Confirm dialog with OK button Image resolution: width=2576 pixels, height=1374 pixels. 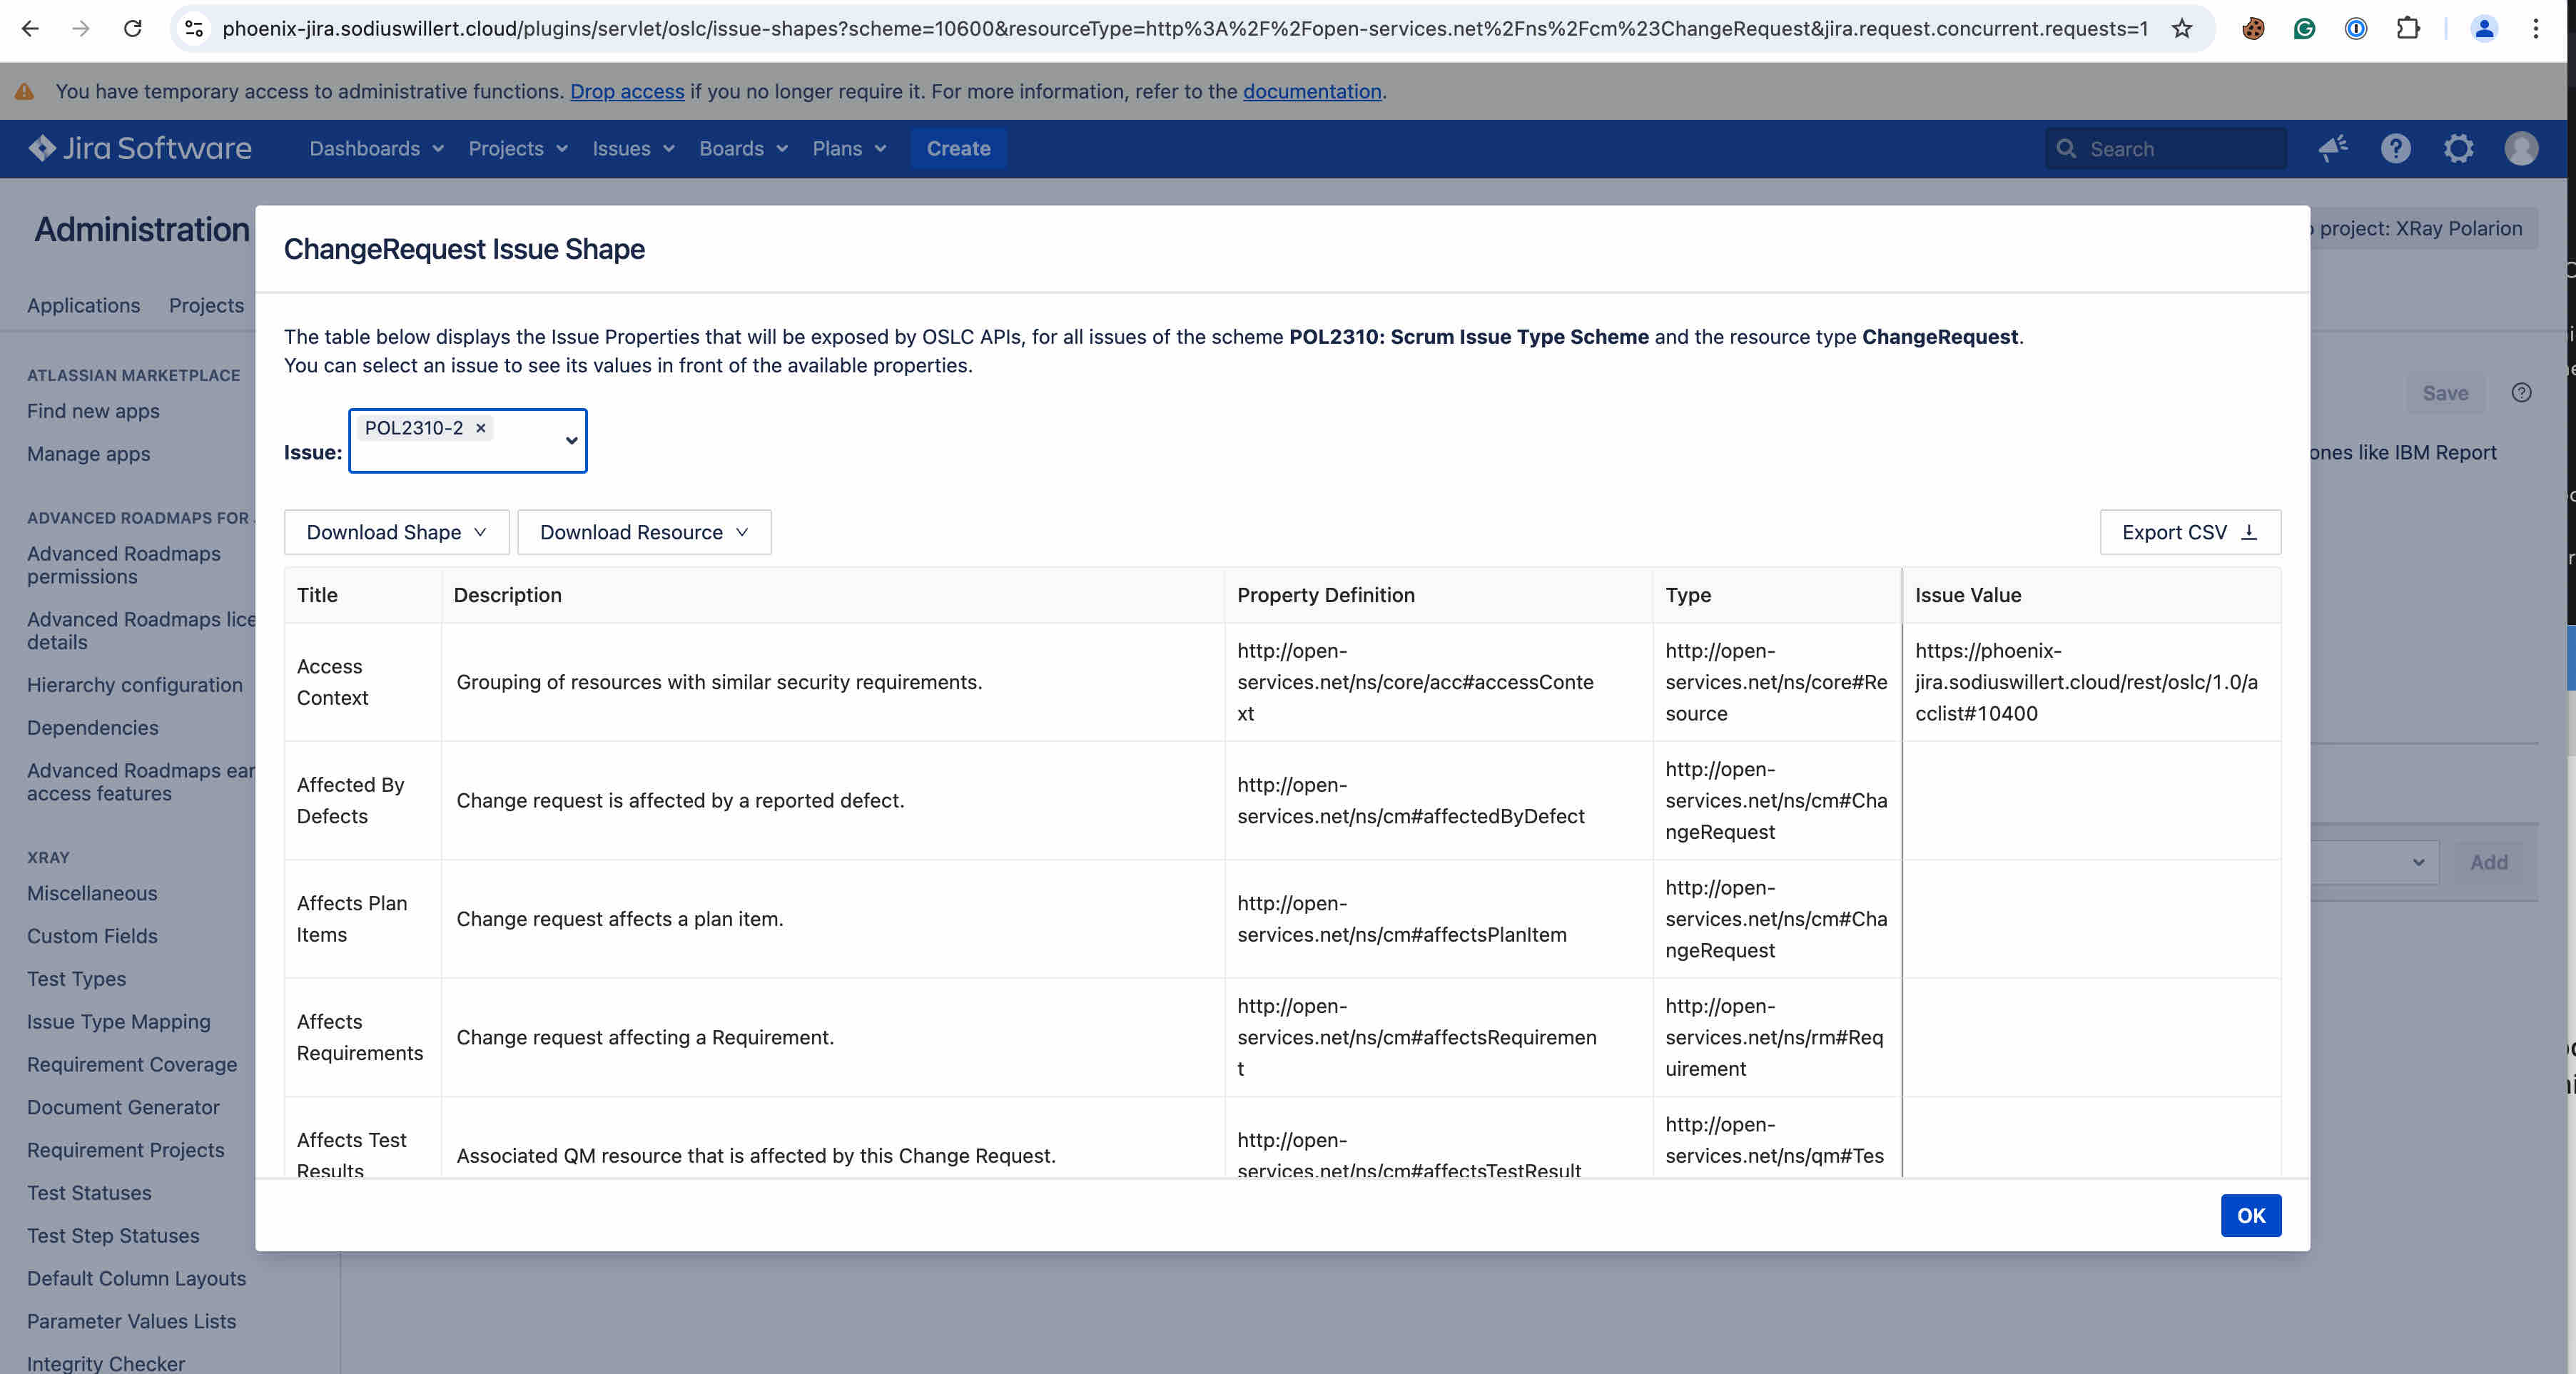point(2251,1215)
